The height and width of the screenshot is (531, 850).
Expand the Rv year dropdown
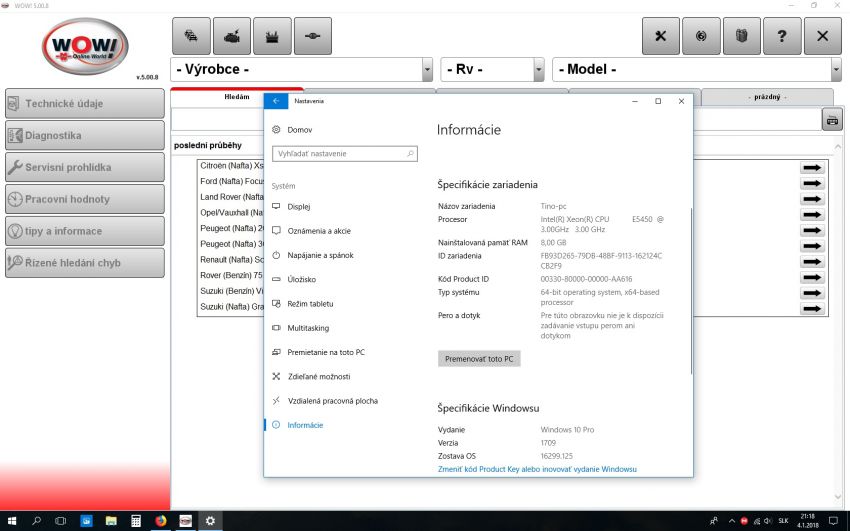[539, 70]
